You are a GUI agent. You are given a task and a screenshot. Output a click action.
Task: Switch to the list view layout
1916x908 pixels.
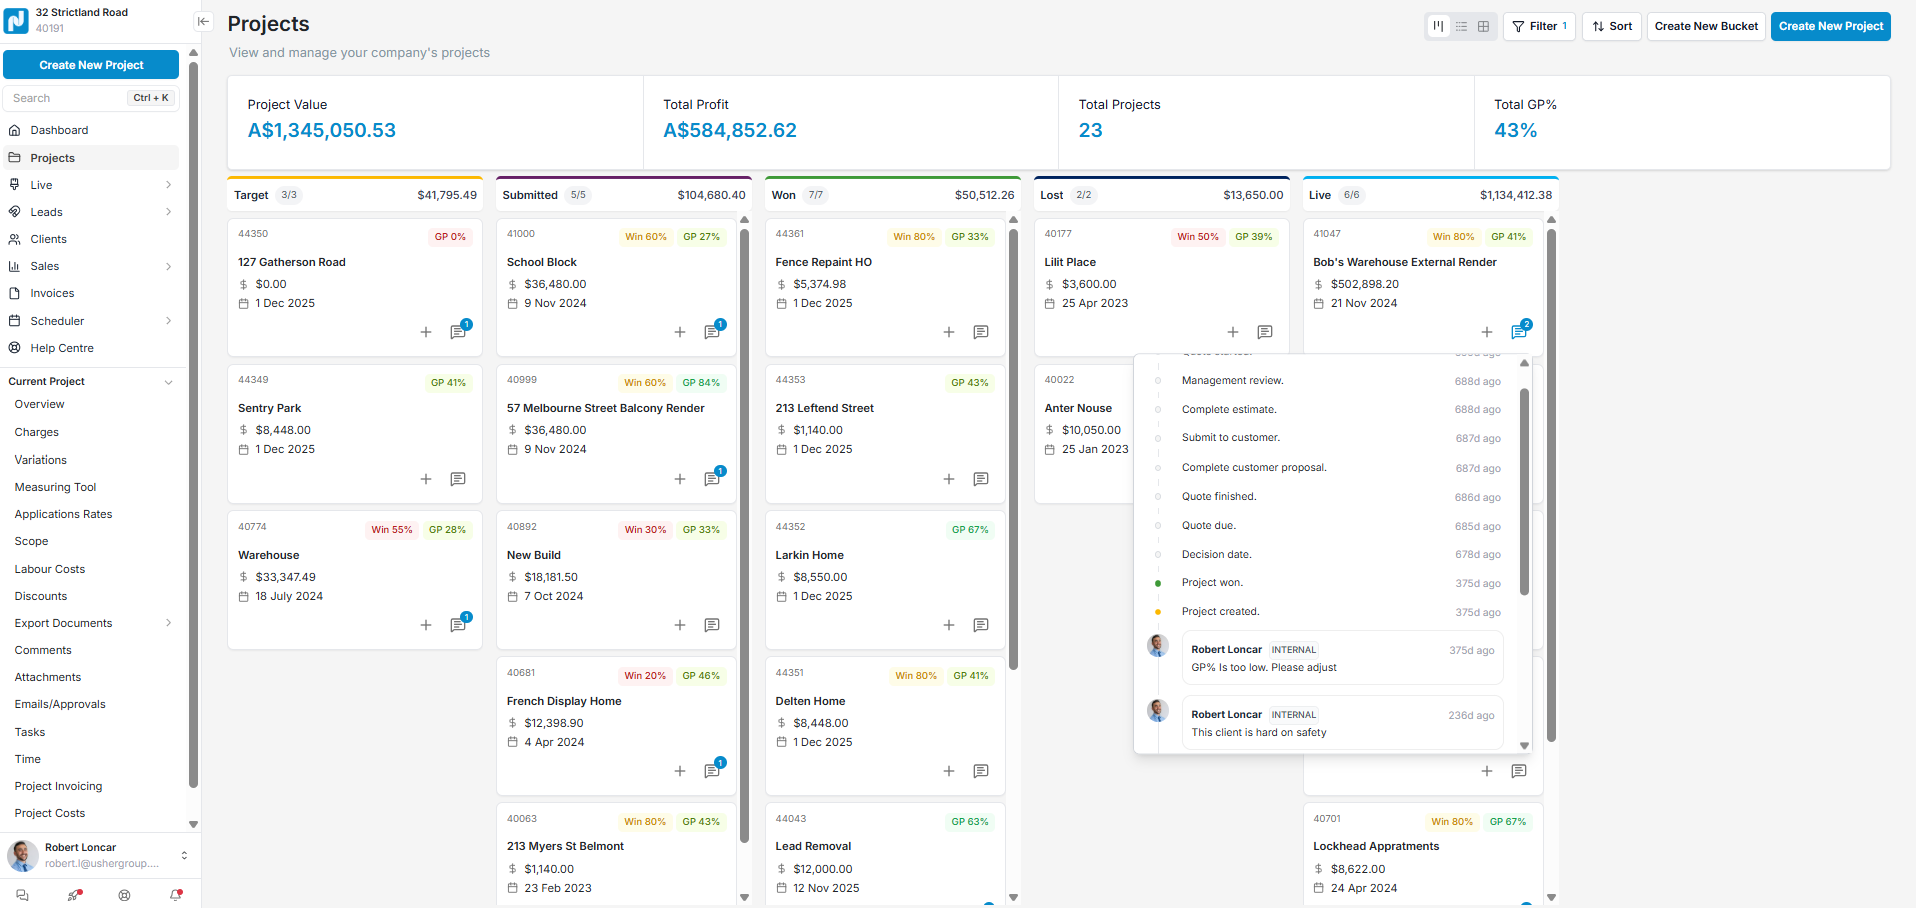tap(1461, 26)
